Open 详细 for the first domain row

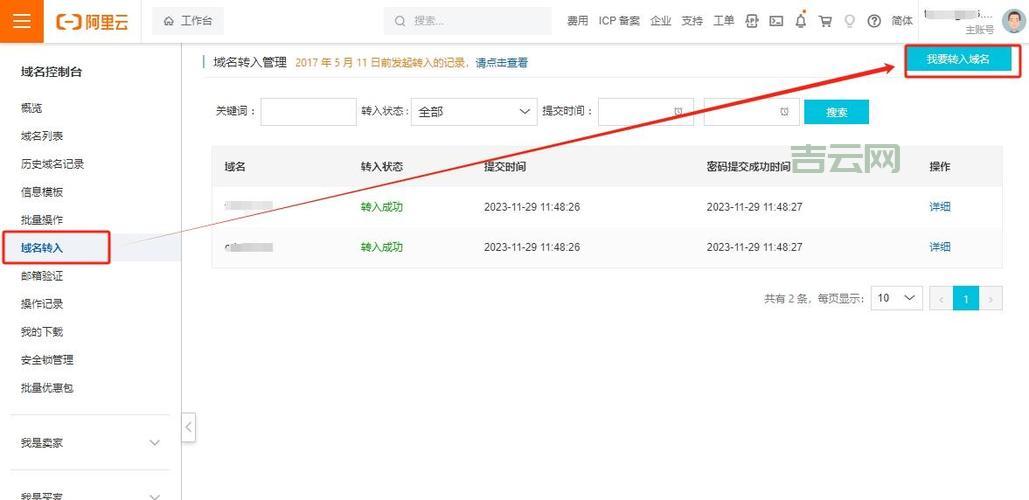point(940,207)
